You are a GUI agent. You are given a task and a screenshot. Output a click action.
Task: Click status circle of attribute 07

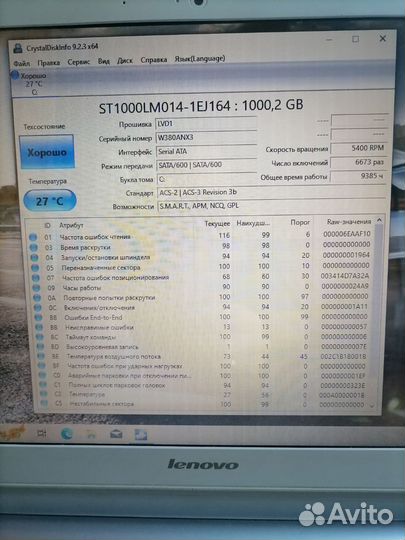36,277
